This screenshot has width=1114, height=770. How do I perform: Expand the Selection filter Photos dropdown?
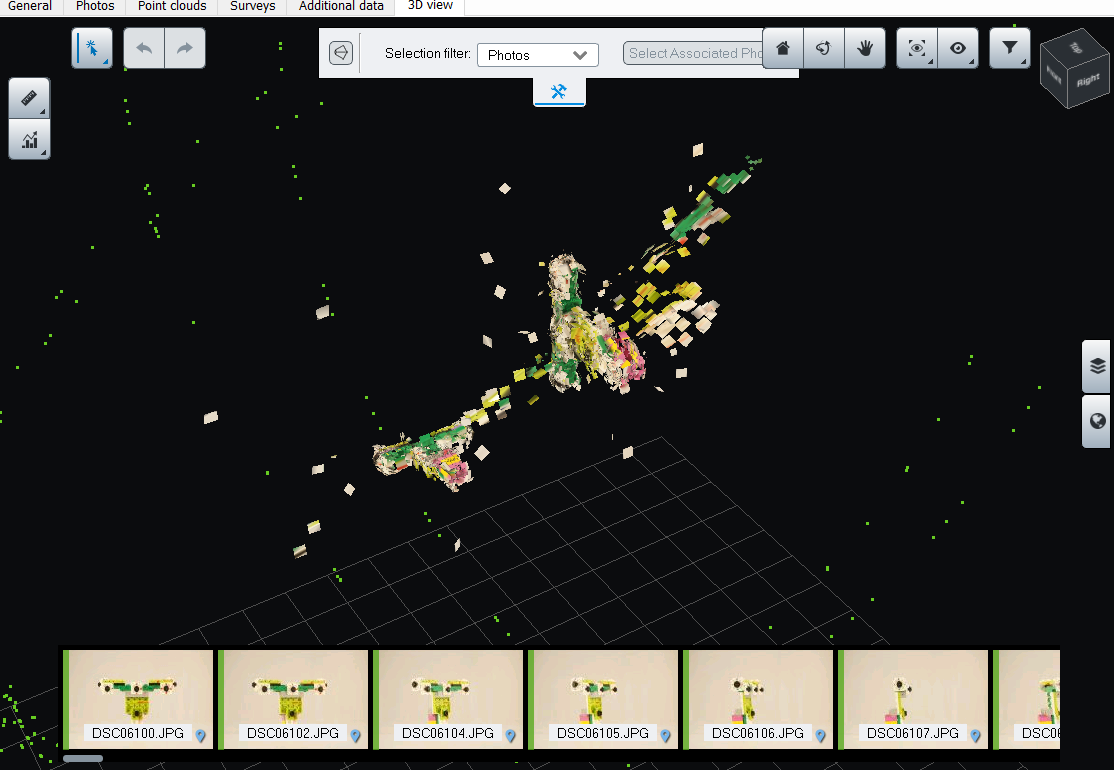point(538,55)
